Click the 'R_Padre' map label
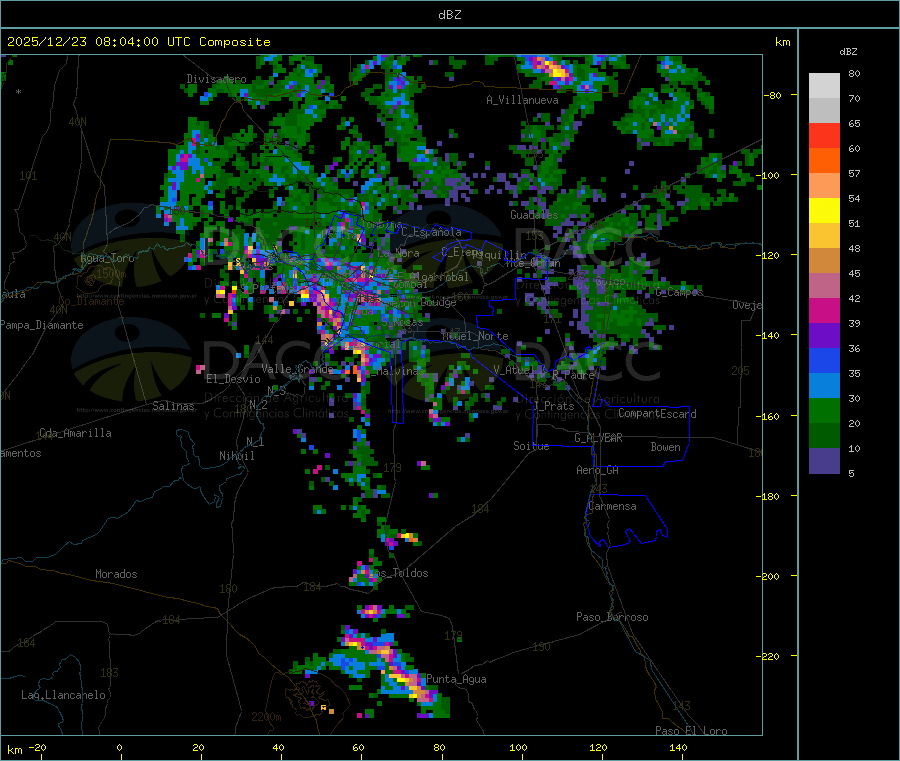The width and height of the screenshot is (900, 761). click(x=573, y=375)
